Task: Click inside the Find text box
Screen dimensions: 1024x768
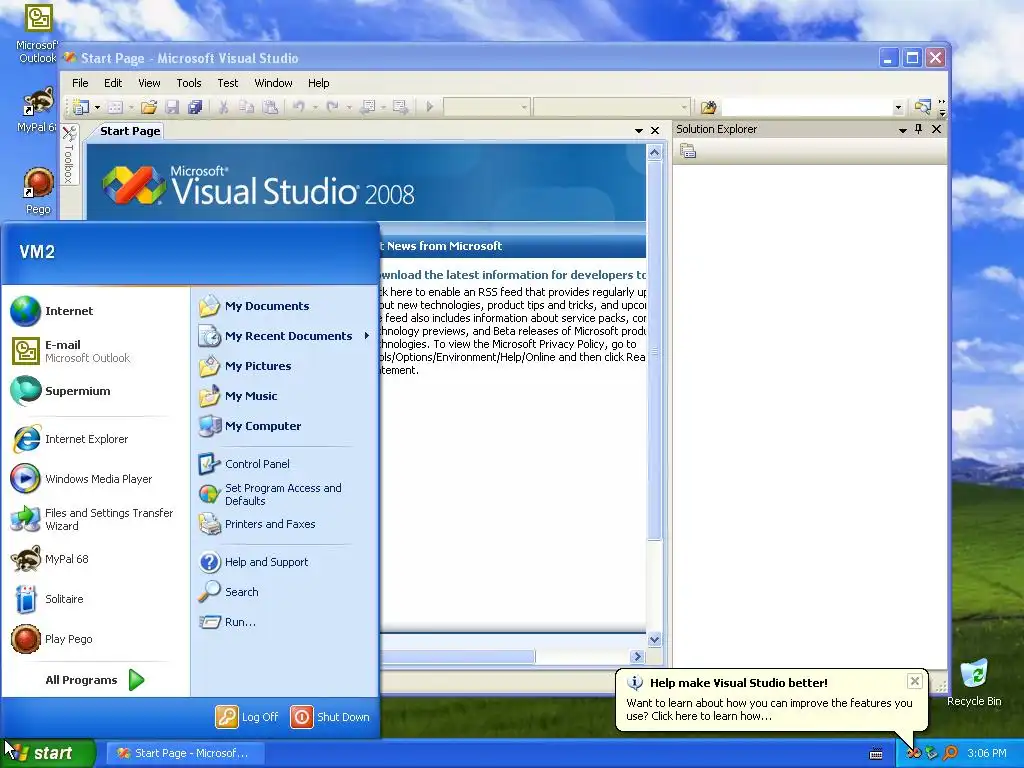Action: tap(807, 107)
